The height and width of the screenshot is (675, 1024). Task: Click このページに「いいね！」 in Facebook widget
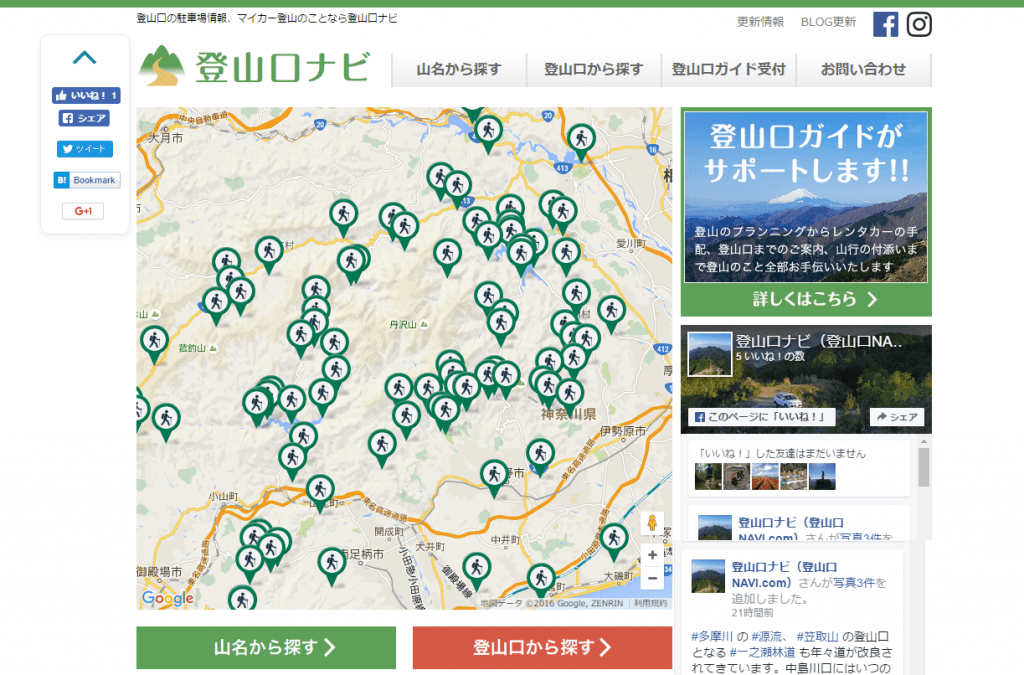pyautogui.click(x=761, y=416)
